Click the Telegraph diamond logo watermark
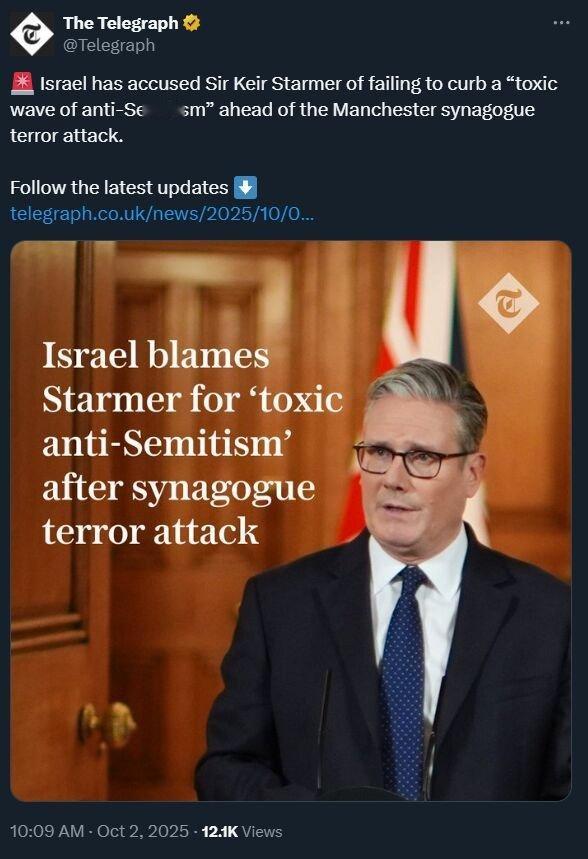The image size is (588, 859). coord(509,303)
